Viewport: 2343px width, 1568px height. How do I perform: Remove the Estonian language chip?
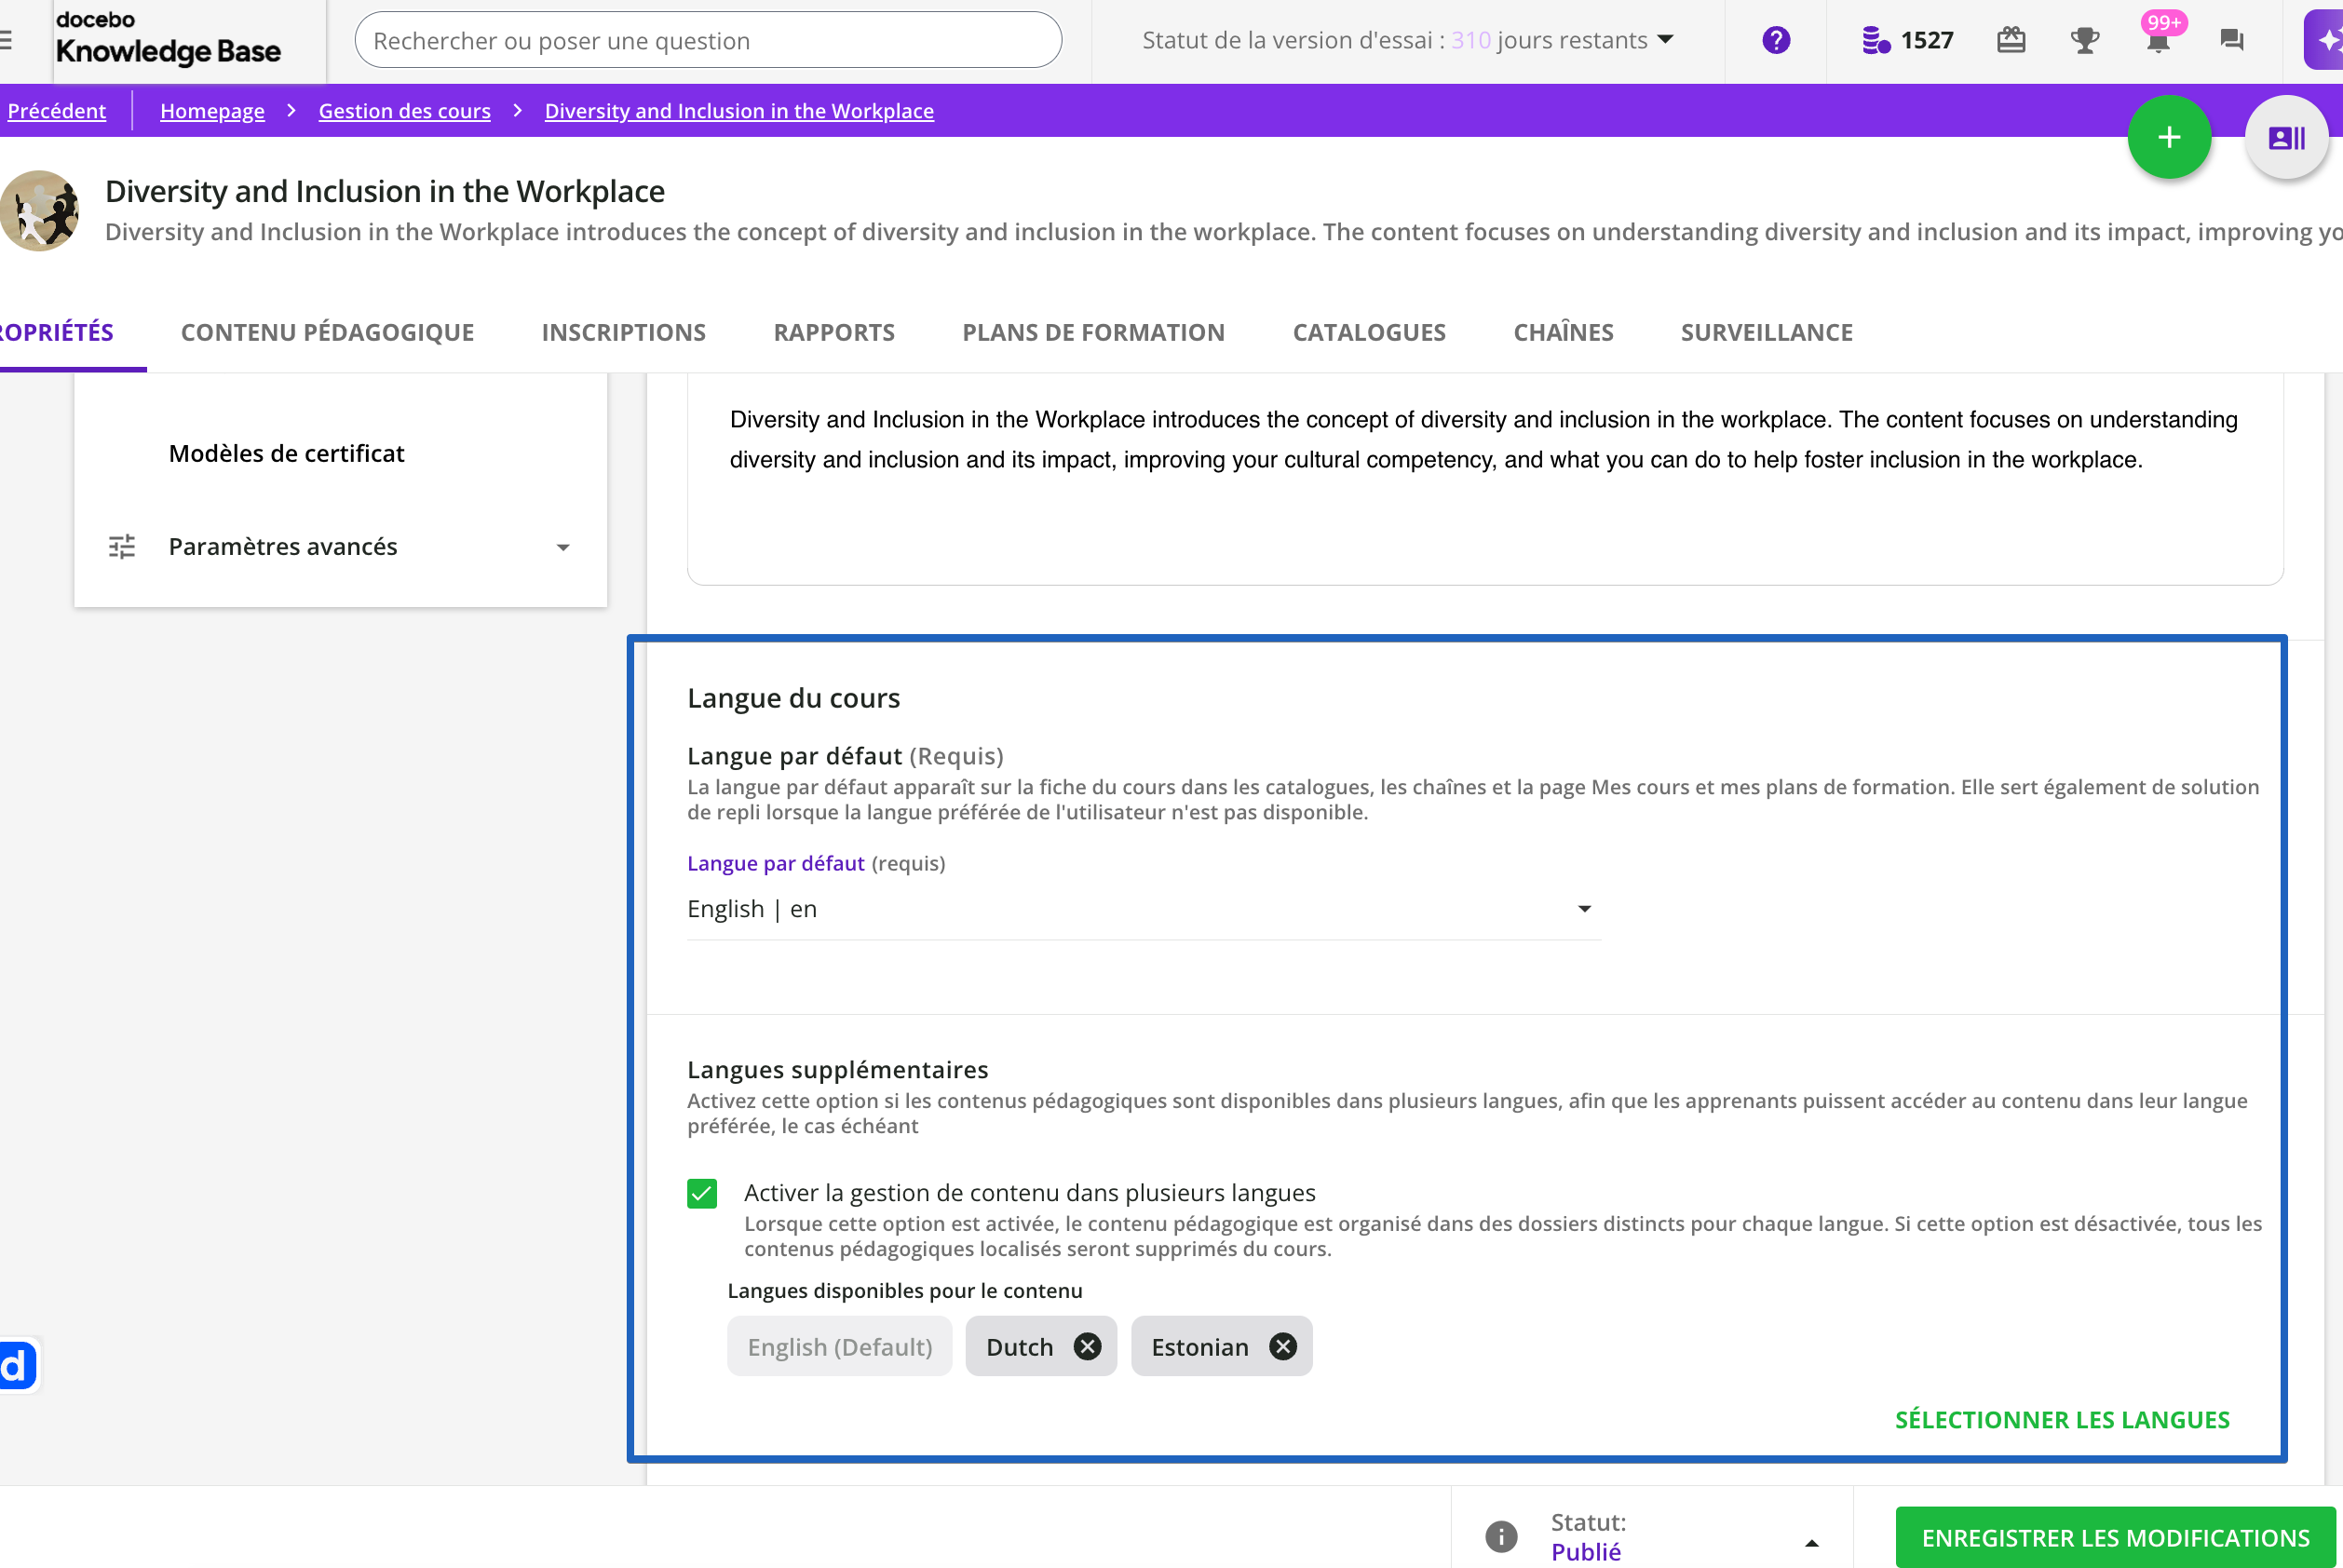pos(1282,1346)
